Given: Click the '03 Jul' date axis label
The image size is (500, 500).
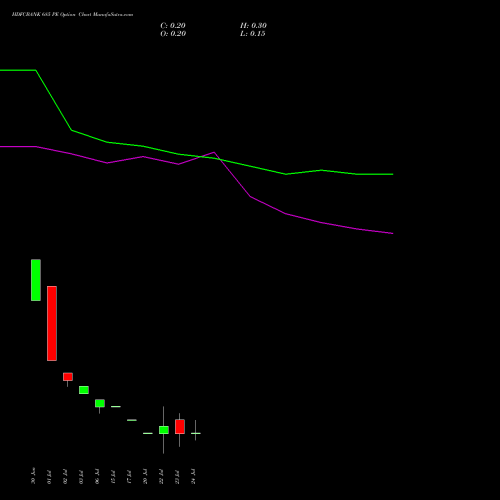Looking at the screenshot, I should pyautogui.click(x=81, y=477).
